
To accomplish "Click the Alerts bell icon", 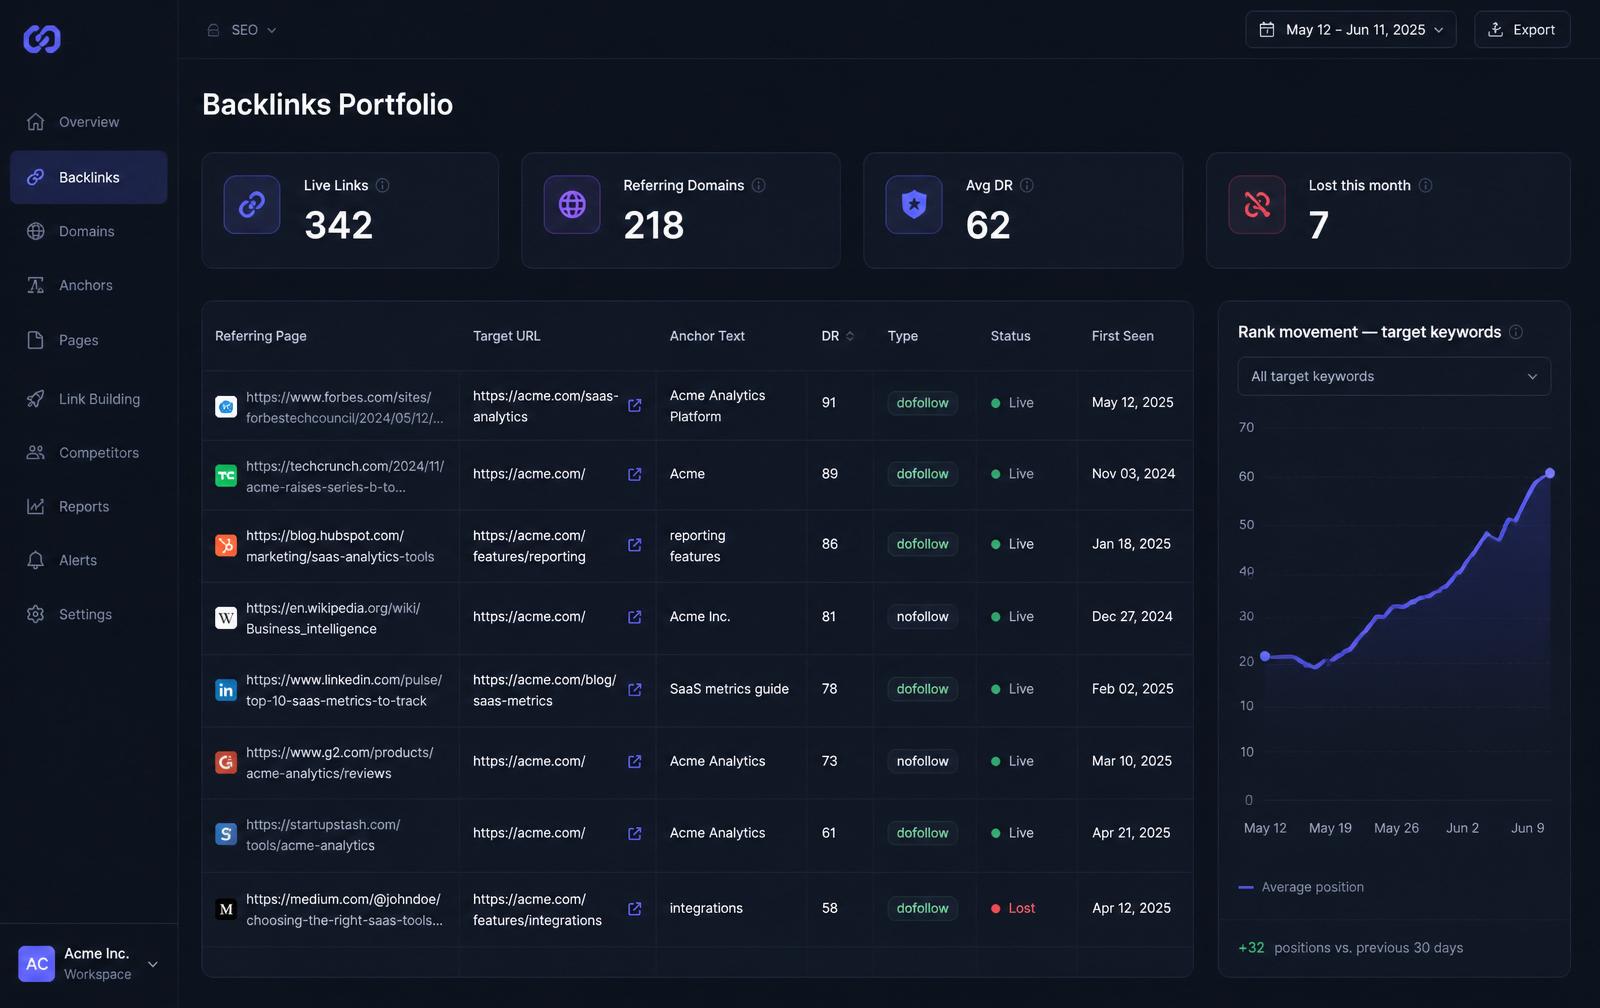I will (36, 560).
